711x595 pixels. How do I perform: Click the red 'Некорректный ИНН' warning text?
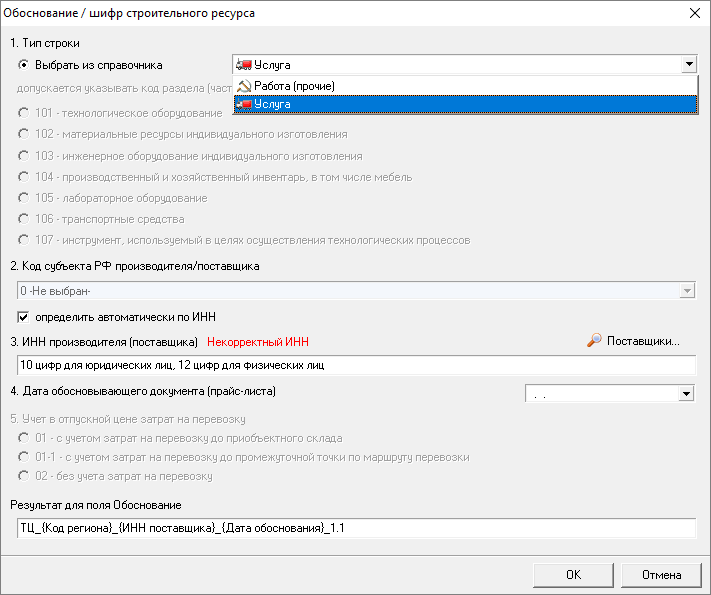point(258,342)
